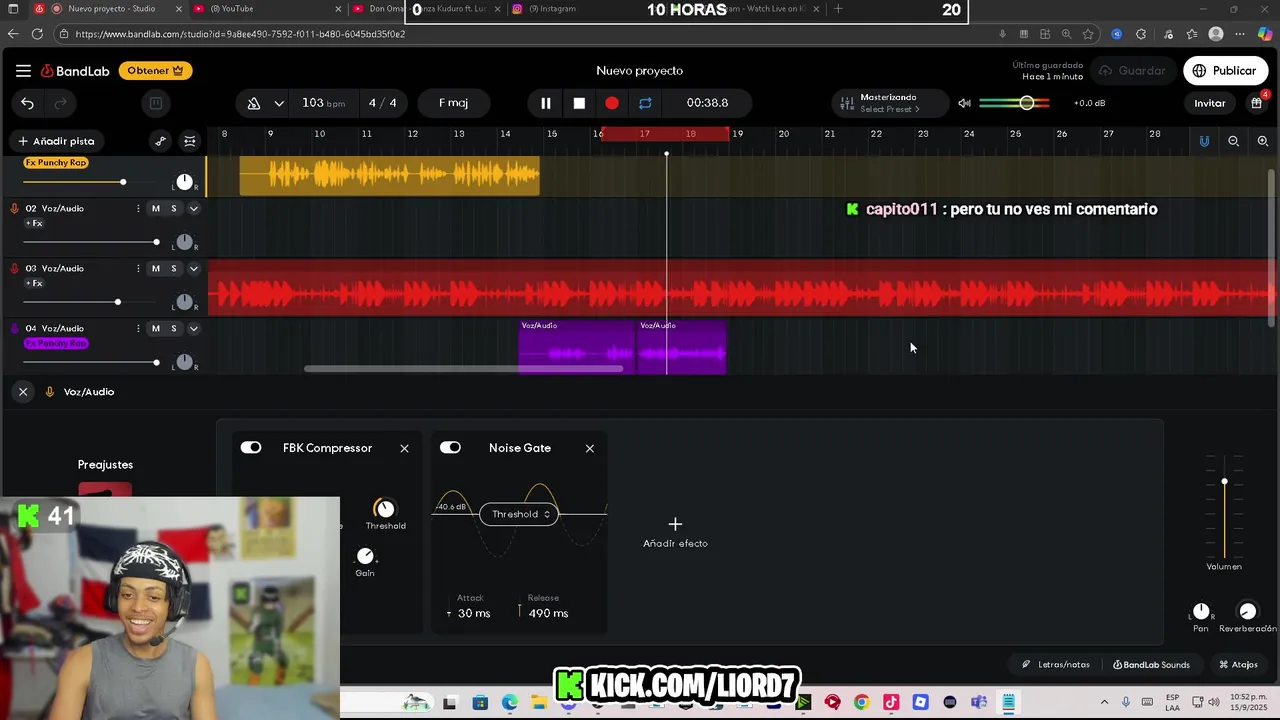Click the Invitar button

pos(1209,103)
